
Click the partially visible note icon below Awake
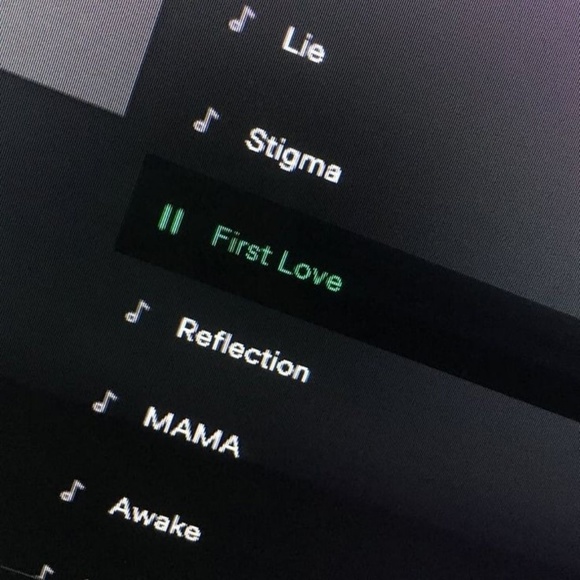click(44, 572)
